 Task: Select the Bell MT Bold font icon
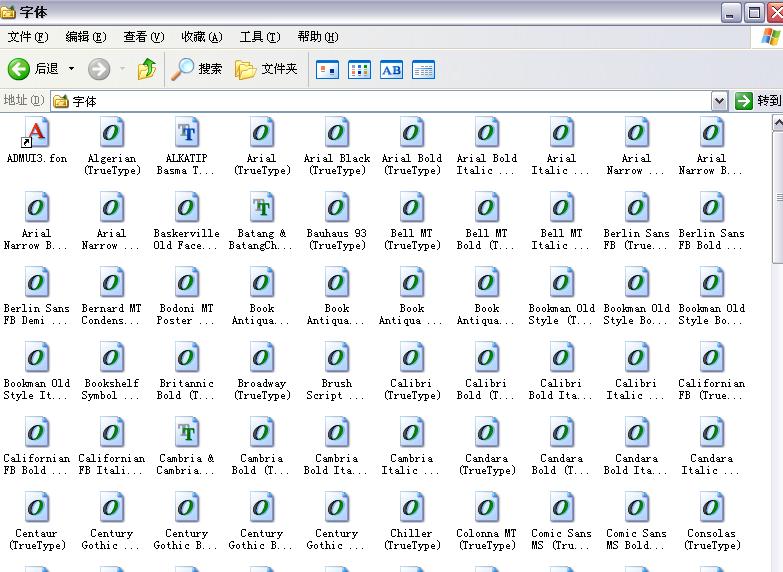486,208
